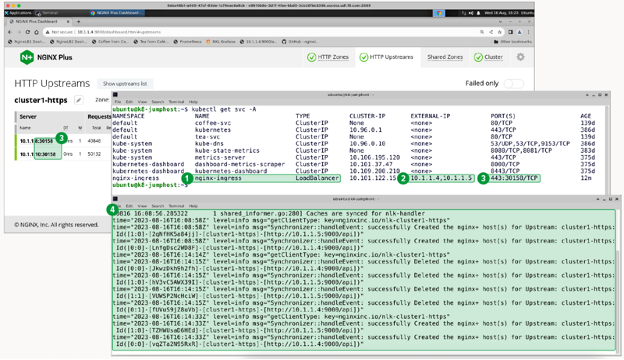Click the upper terminal window title icon
Image resolution: width=624 pixels, height=360 pixels.
click(x=115, y=95)
